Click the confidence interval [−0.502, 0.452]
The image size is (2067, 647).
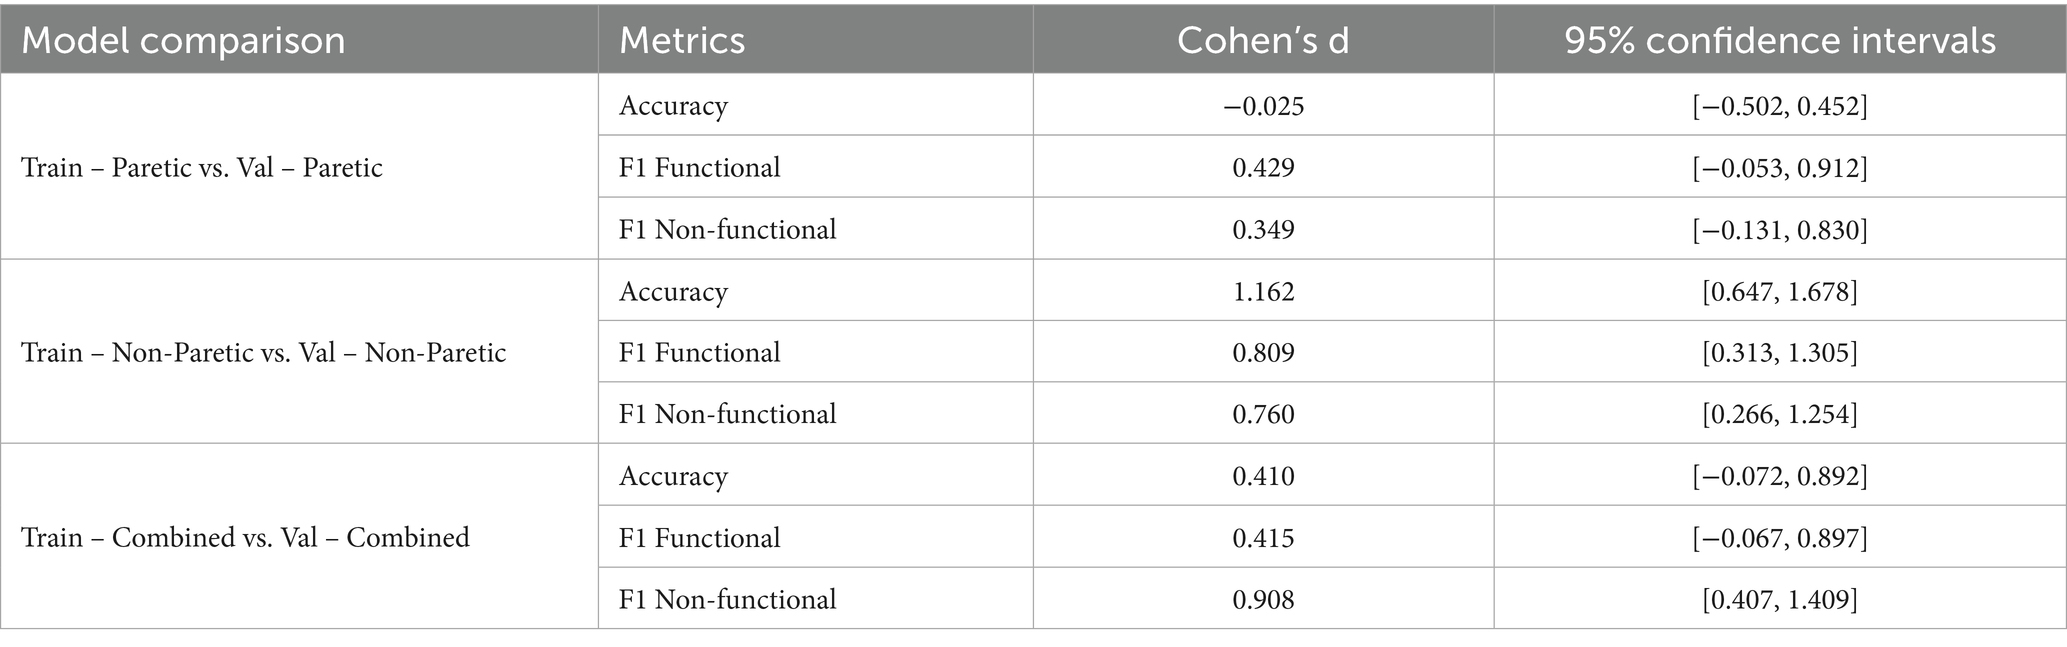[x=1780, y=106]
